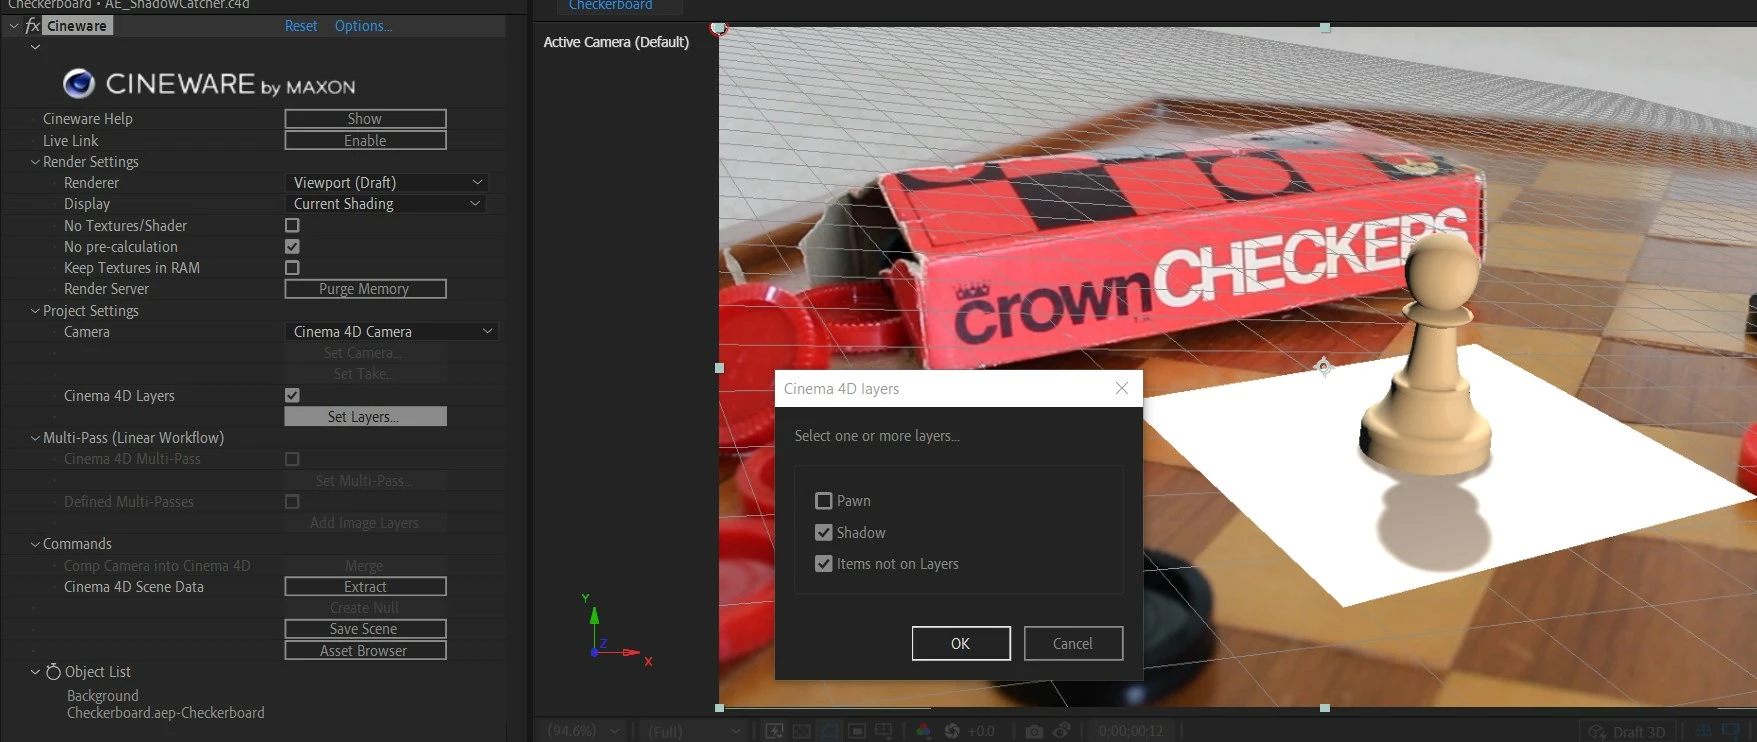Open the resolution dropdown showing Full
The image size is (1757, 742).
693,731
